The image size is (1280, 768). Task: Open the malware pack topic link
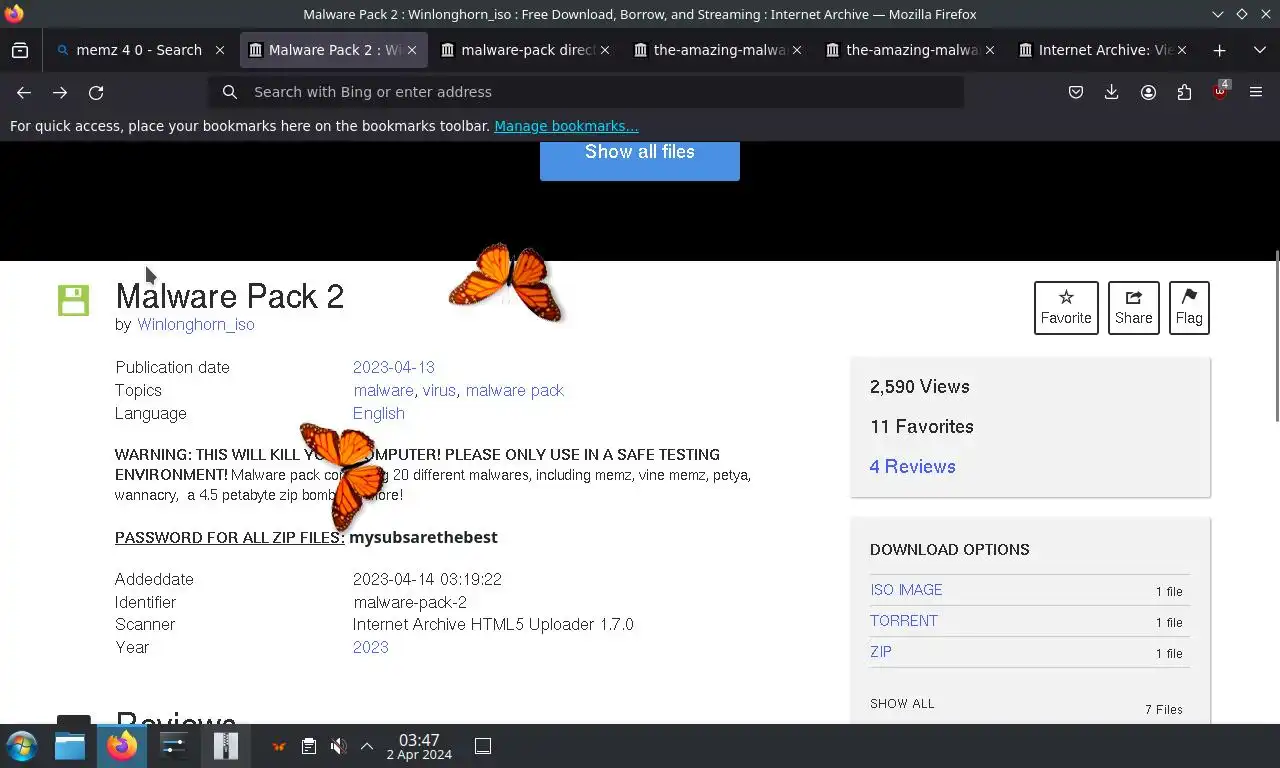tap(515, 390)
